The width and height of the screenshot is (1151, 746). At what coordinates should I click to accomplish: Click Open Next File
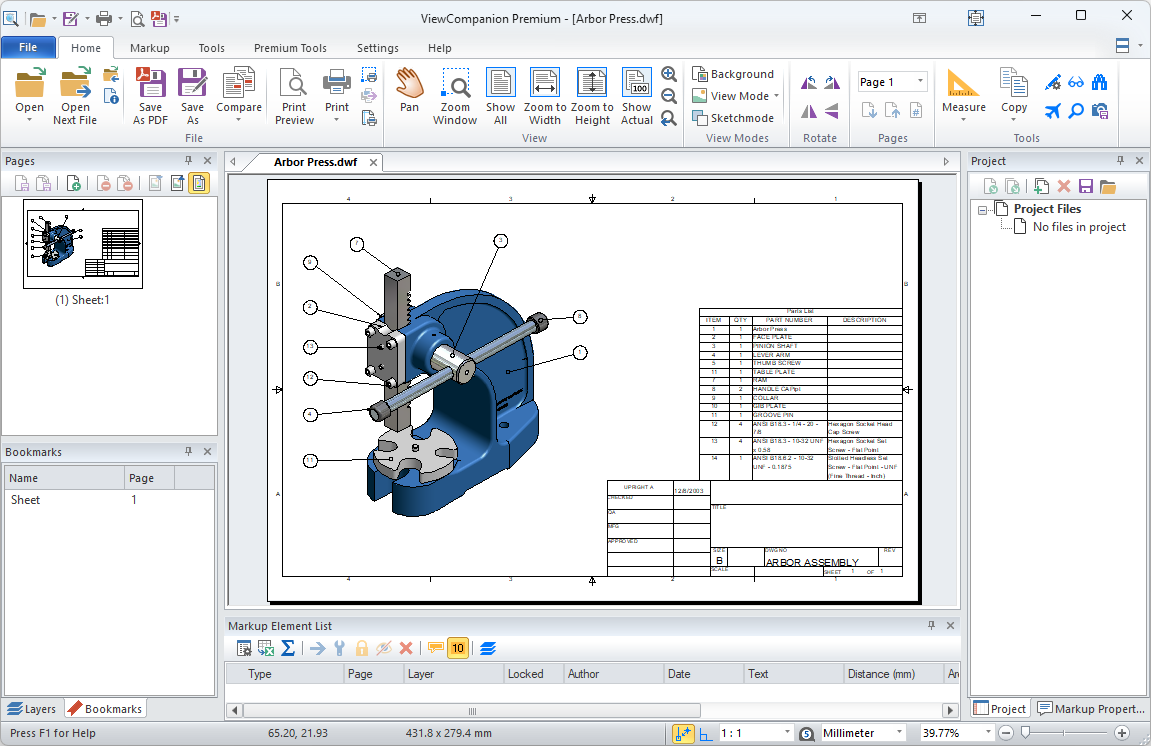click(74, 95)
